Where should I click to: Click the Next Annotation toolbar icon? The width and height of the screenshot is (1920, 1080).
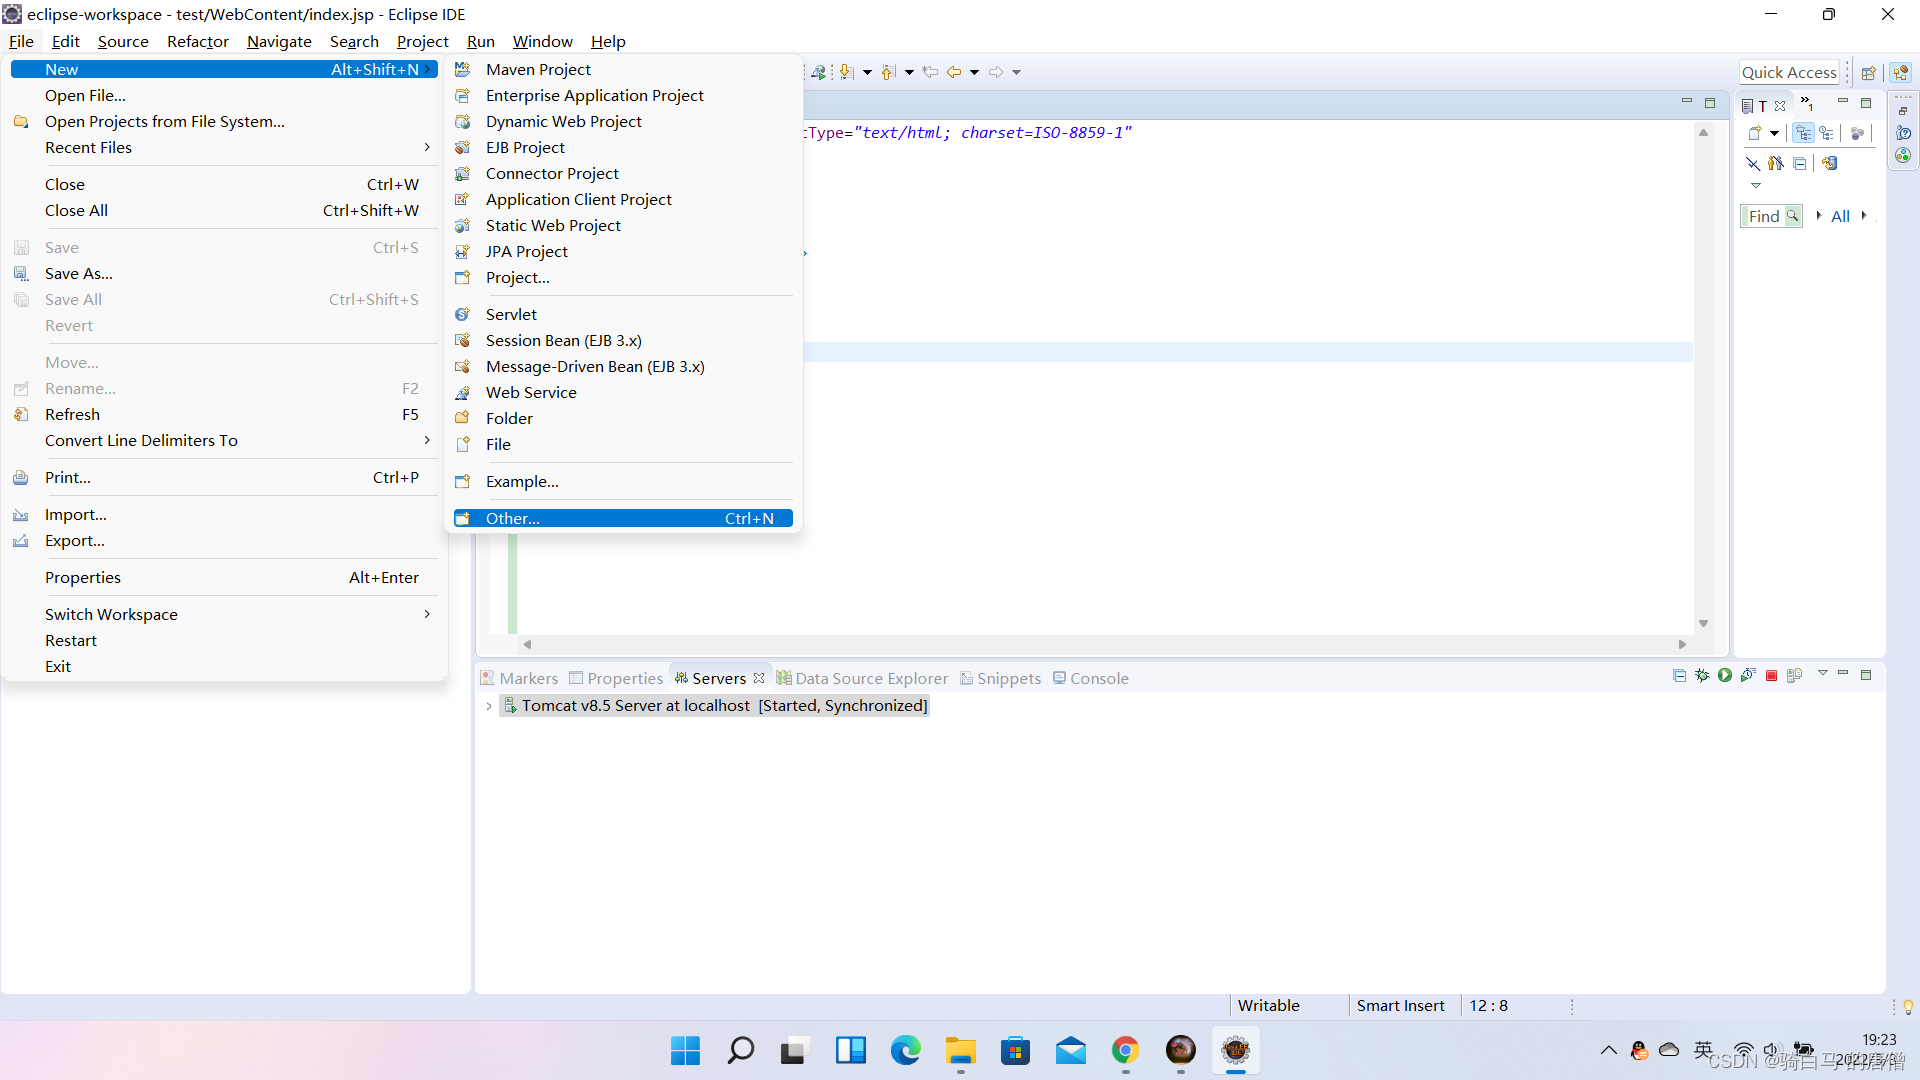pos(847,72)
